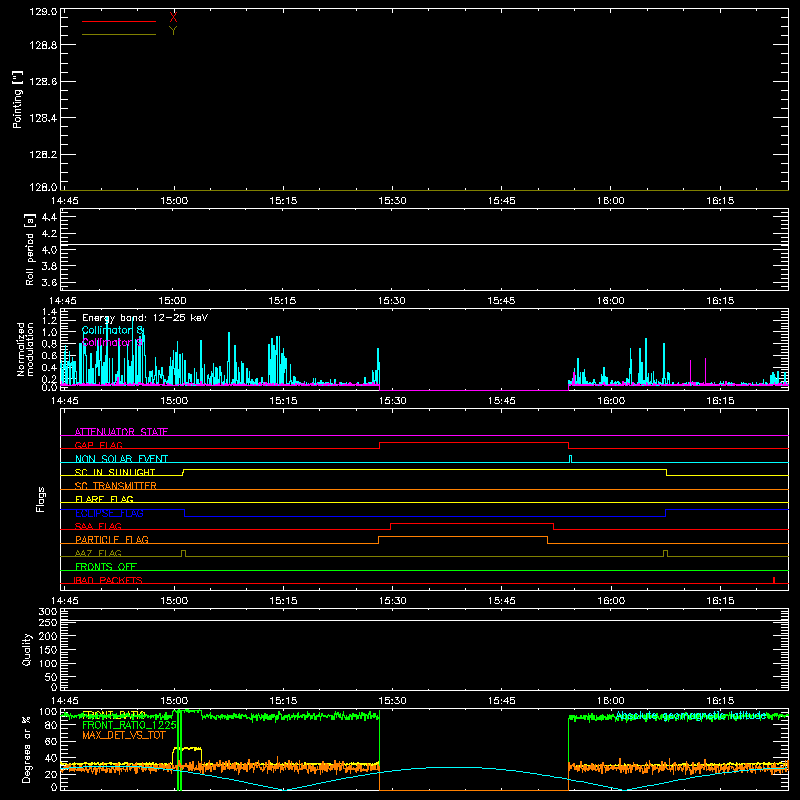Click the FLARE_FLAG label

104,499
